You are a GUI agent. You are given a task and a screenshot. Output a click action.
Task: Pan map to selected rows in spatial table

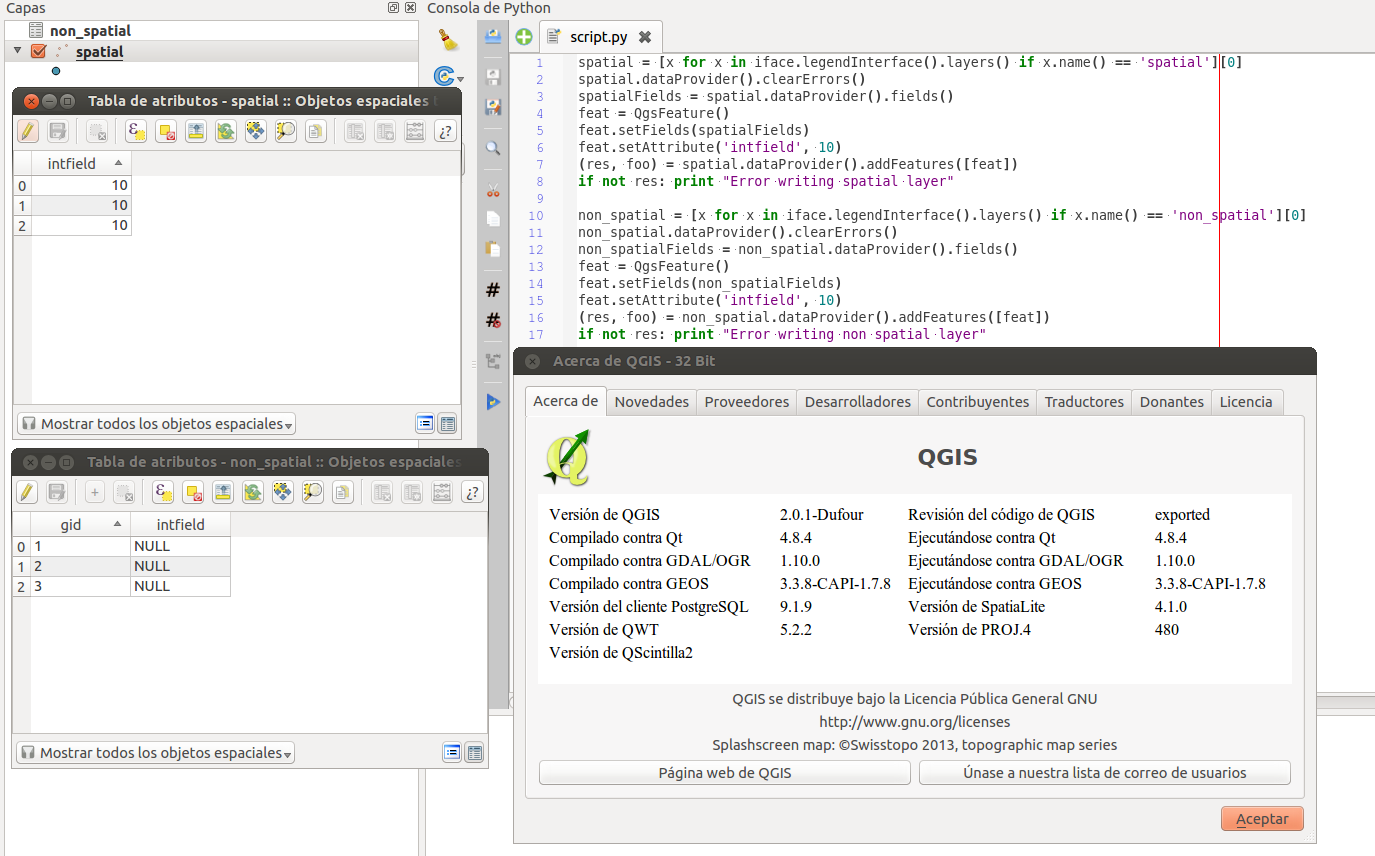coord(256,131)
